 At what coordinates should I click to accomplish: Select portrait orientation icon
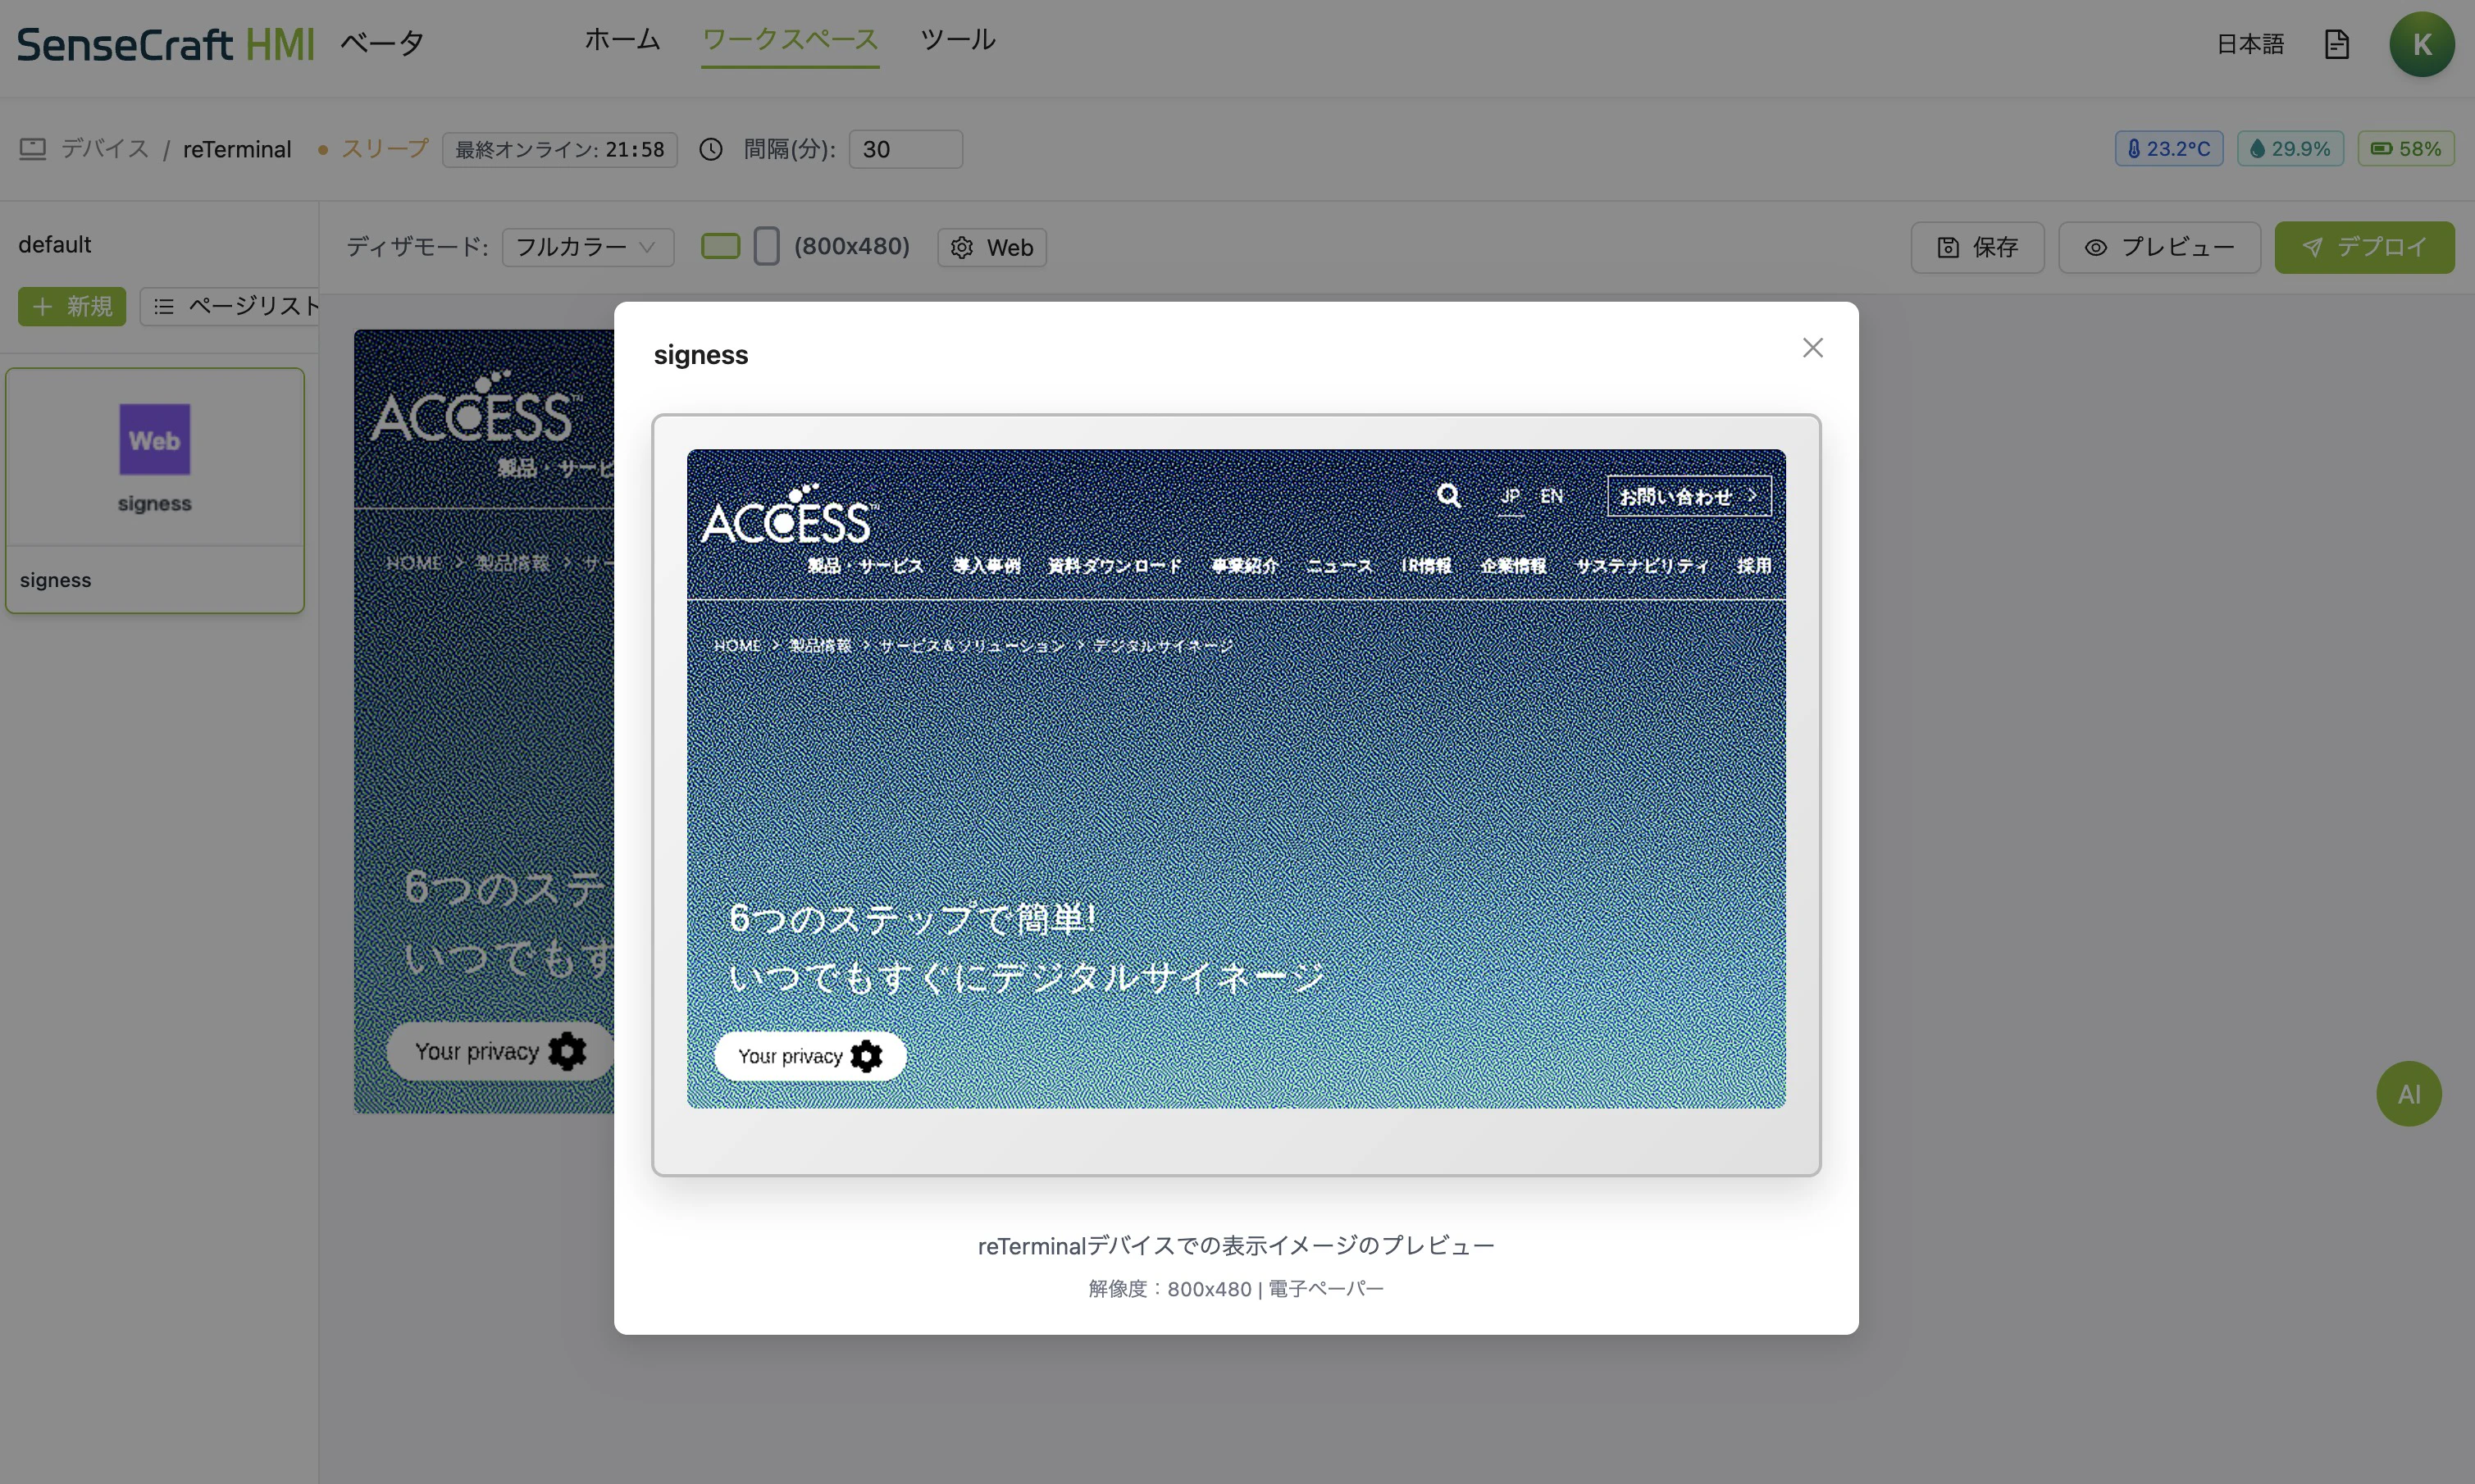tap(766, 246)
